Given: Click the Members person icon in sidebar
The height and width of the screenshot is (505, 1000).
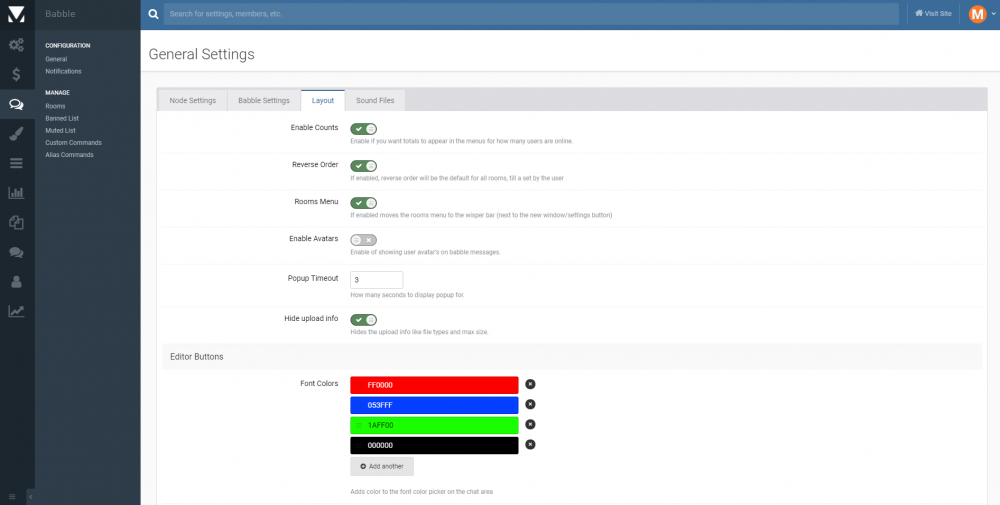Looking at the screenshot, I should (16, 282).
